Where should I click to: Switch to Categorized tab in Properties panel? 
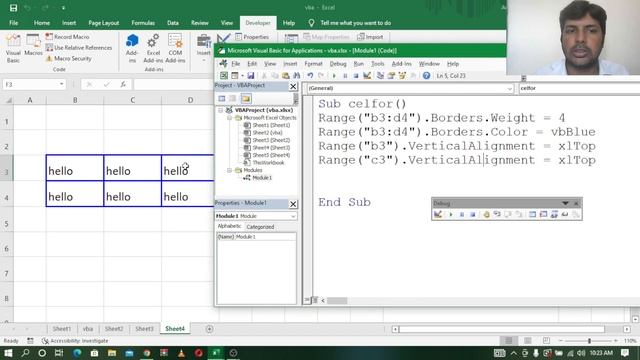[260, 227]
